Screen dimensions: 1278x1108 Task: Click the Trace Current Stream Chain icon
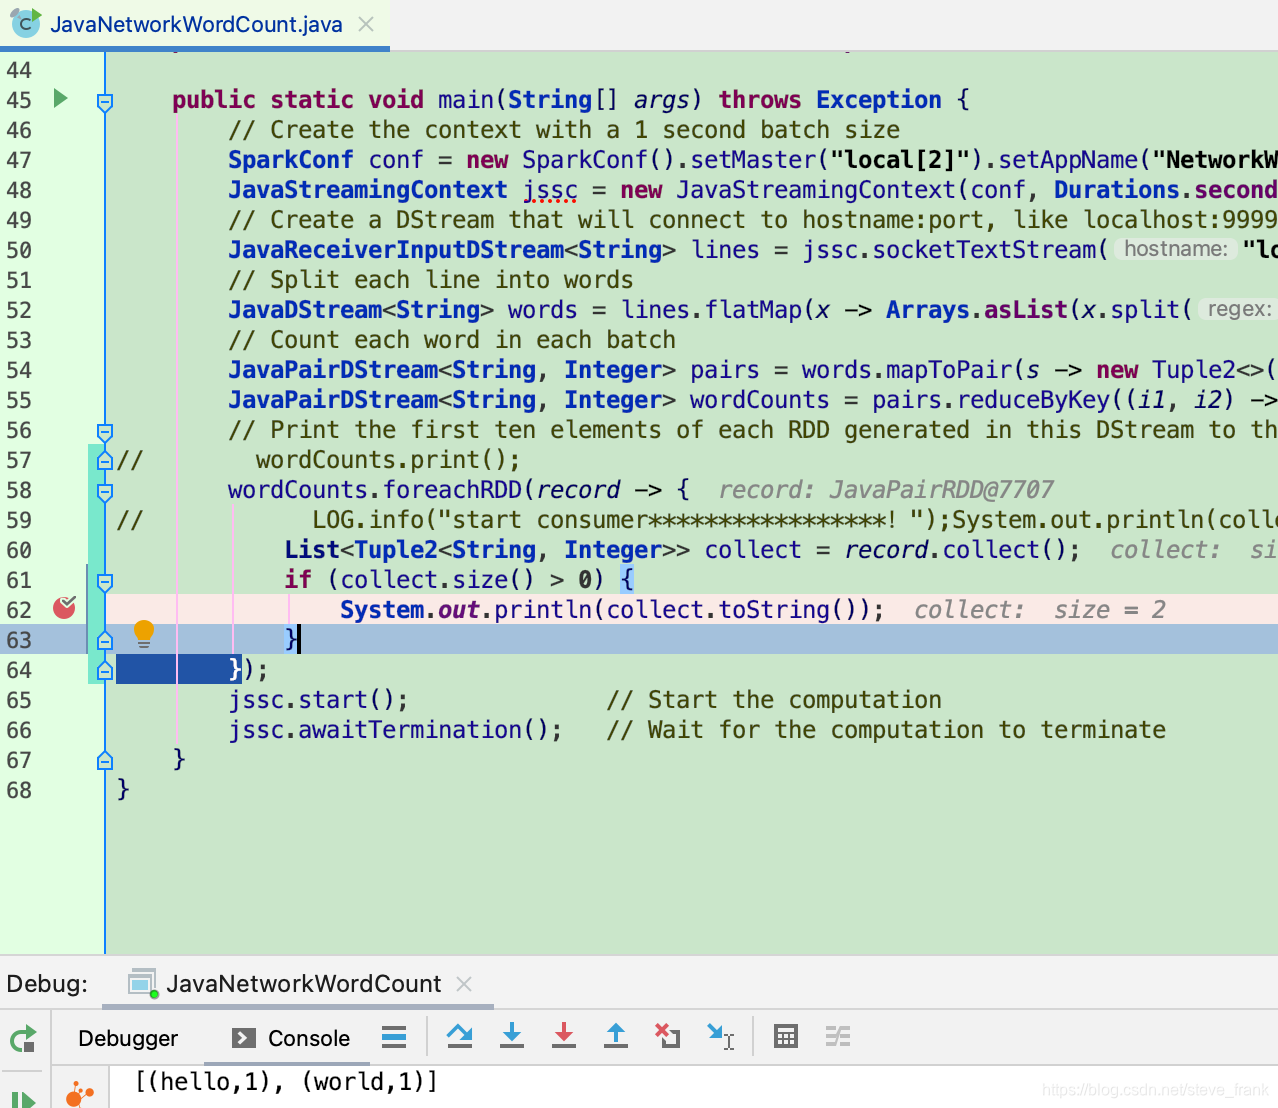838,1037
